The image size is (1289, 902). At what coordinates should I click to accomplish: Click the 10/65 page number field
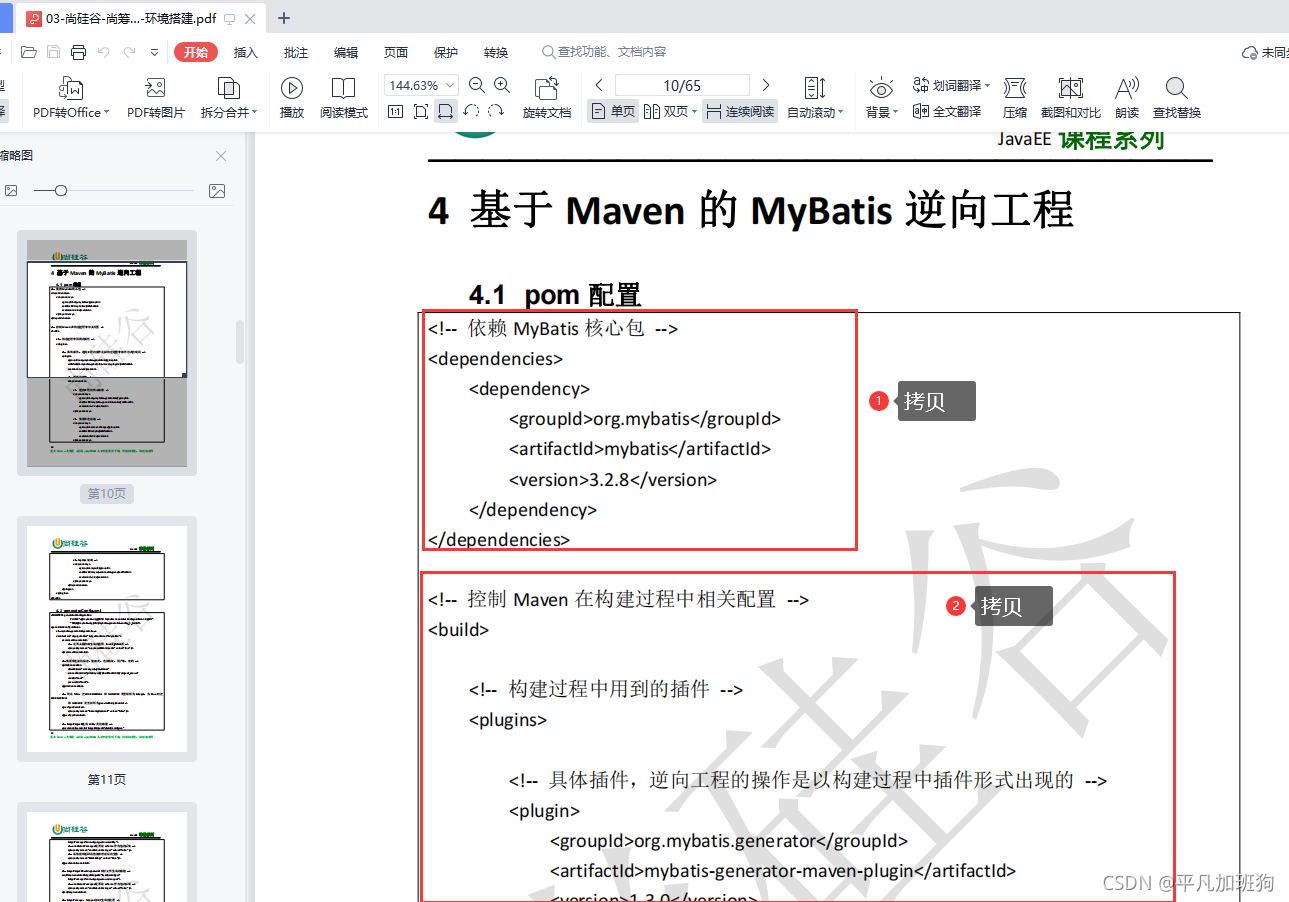(x=682, y=85)
